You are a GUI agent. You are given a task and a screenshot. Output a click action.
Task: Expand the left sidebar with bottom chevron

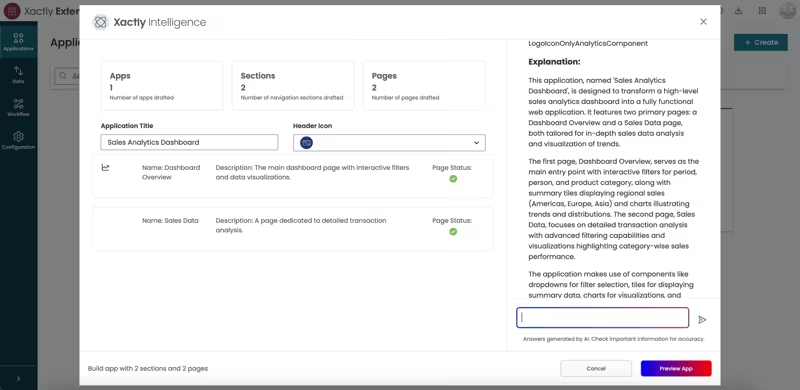18,378
